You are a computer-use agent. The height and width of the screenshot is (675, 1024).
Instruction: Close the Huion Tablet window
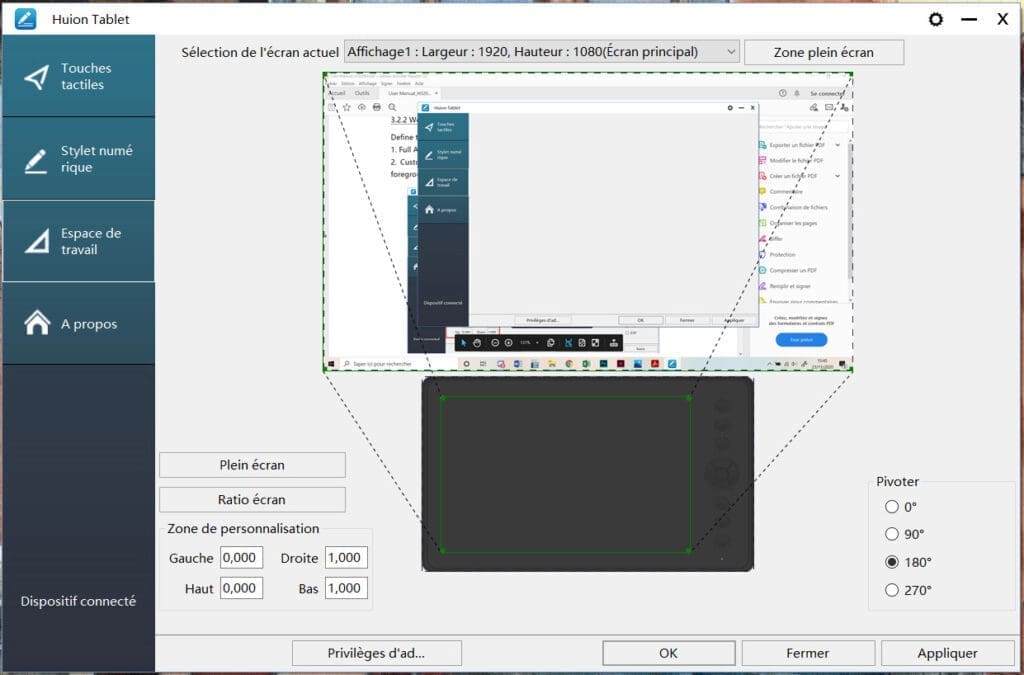1002,20
